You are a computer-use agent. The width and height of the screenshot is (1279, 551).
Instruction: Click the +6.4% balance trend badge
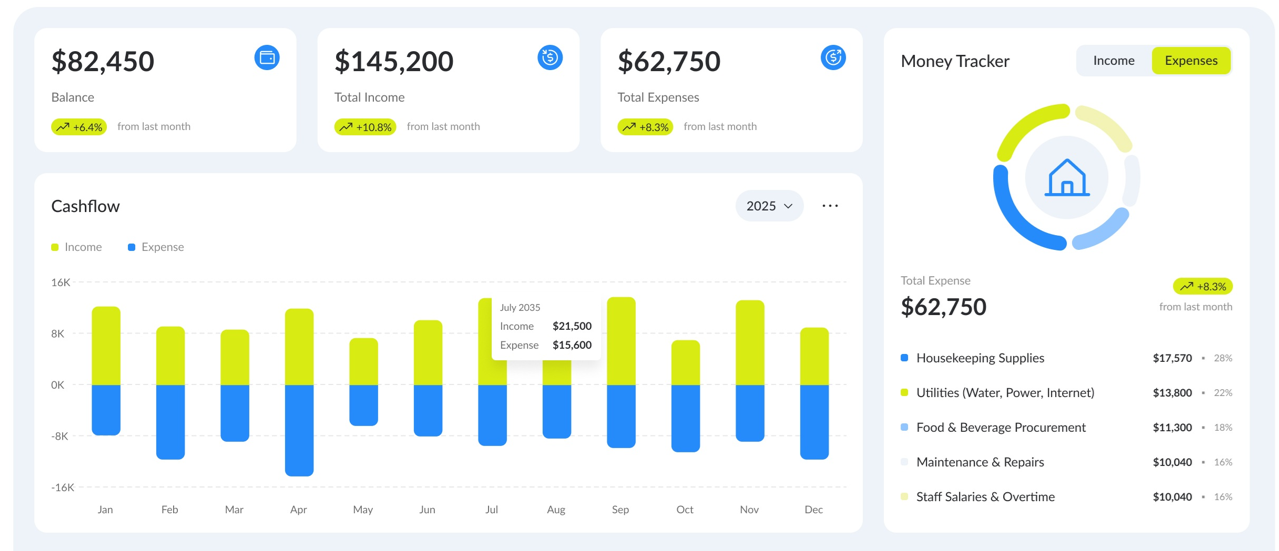coord(79,127)
